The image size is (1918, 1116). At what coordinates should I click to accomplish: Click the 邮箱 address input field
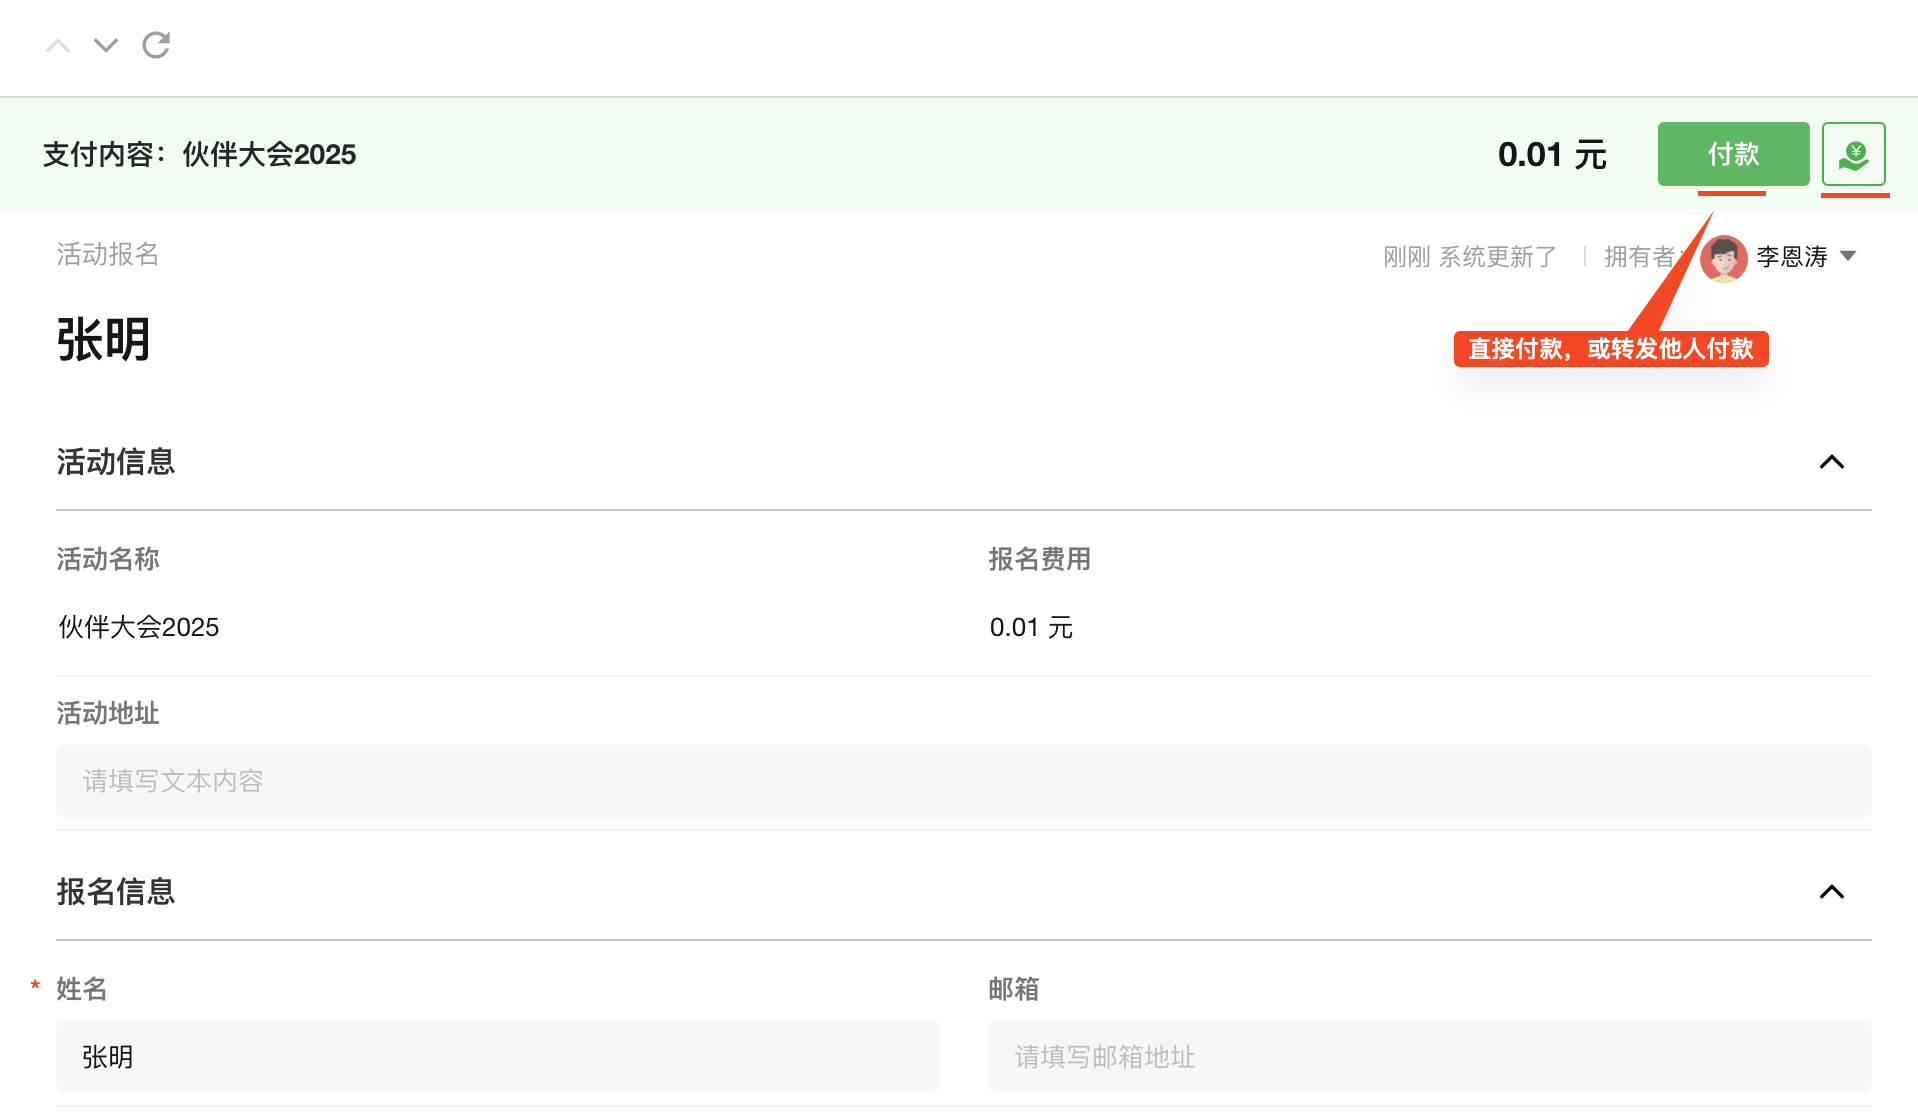tap(1429, 1057)
